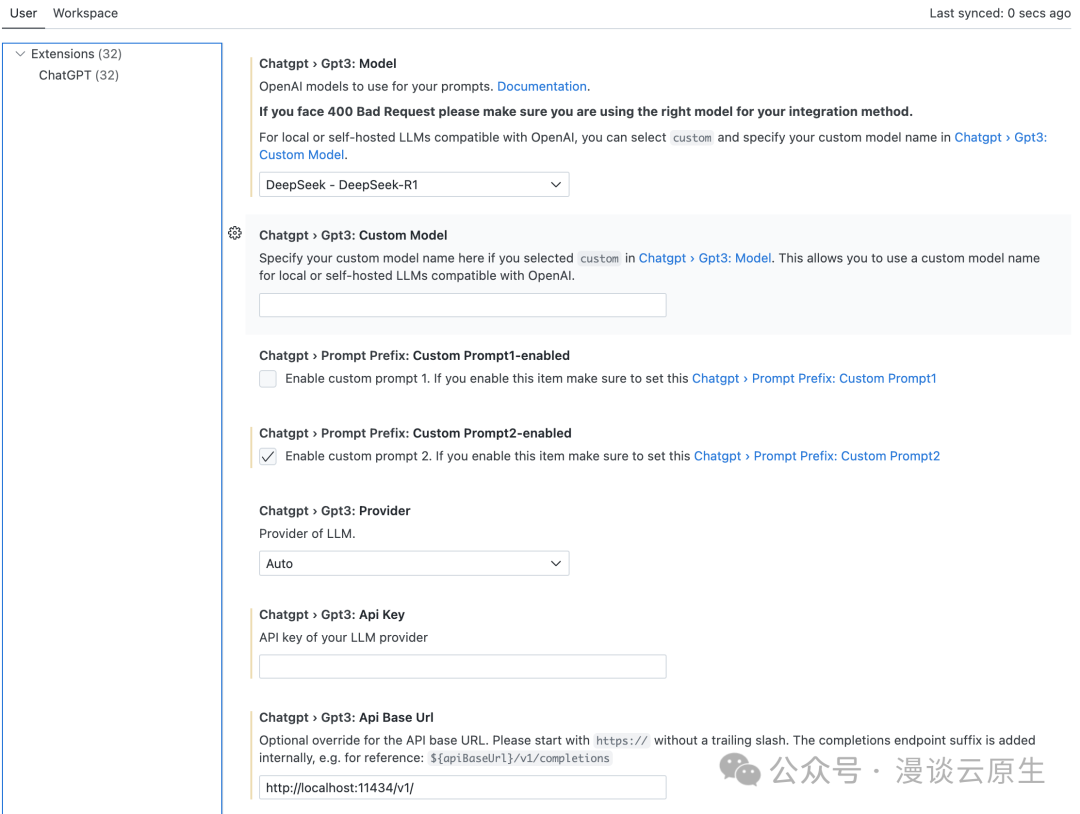Open the OpenAI models Documentation link

pyautogui.click(x=542, y=86)
